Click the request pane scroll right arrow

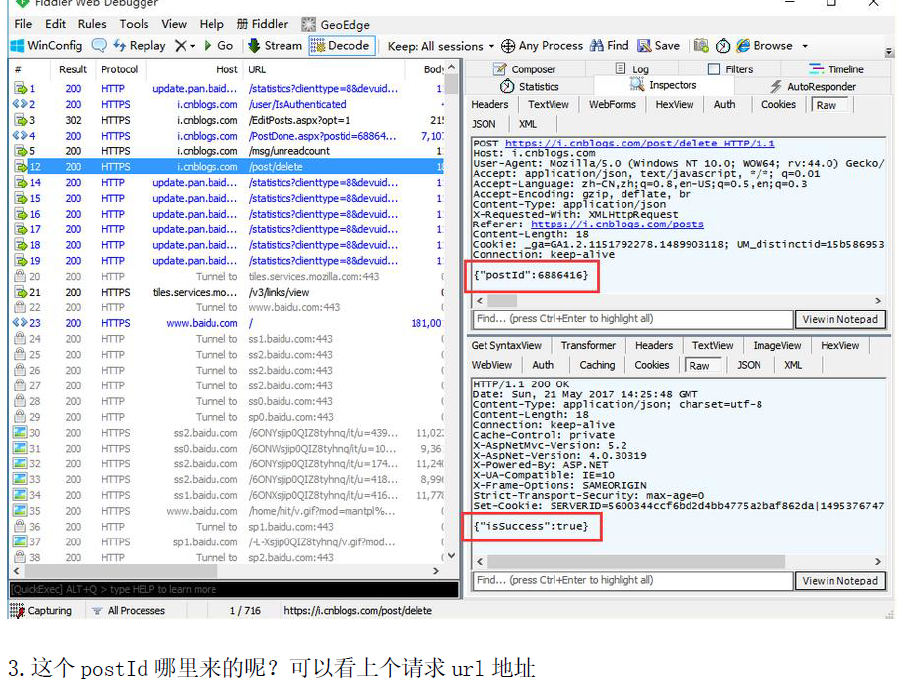pyautogui.click(x=878, y=301)
